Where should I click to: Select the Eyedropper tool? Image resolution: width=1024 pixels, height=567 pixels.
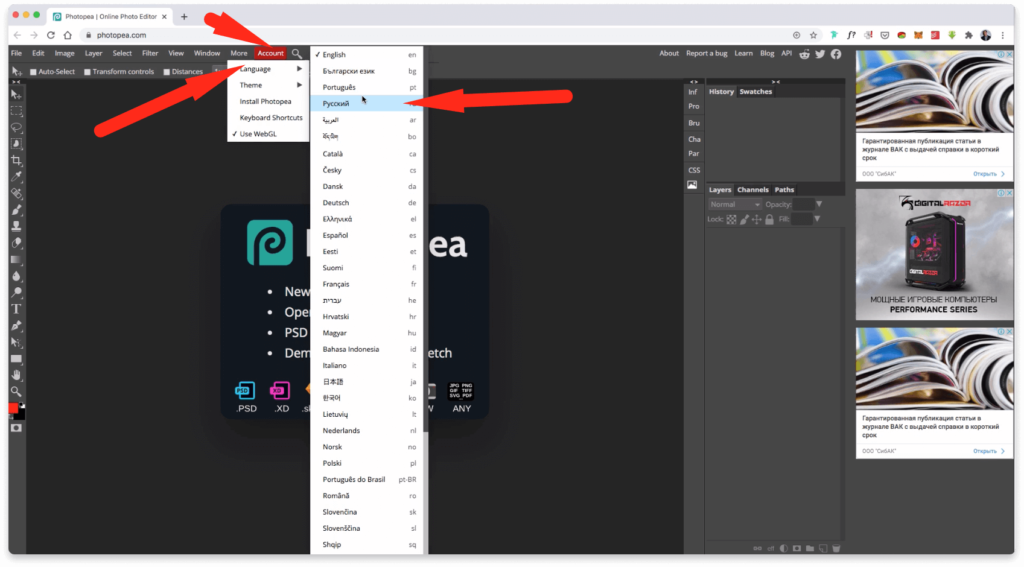coord(16,177)
